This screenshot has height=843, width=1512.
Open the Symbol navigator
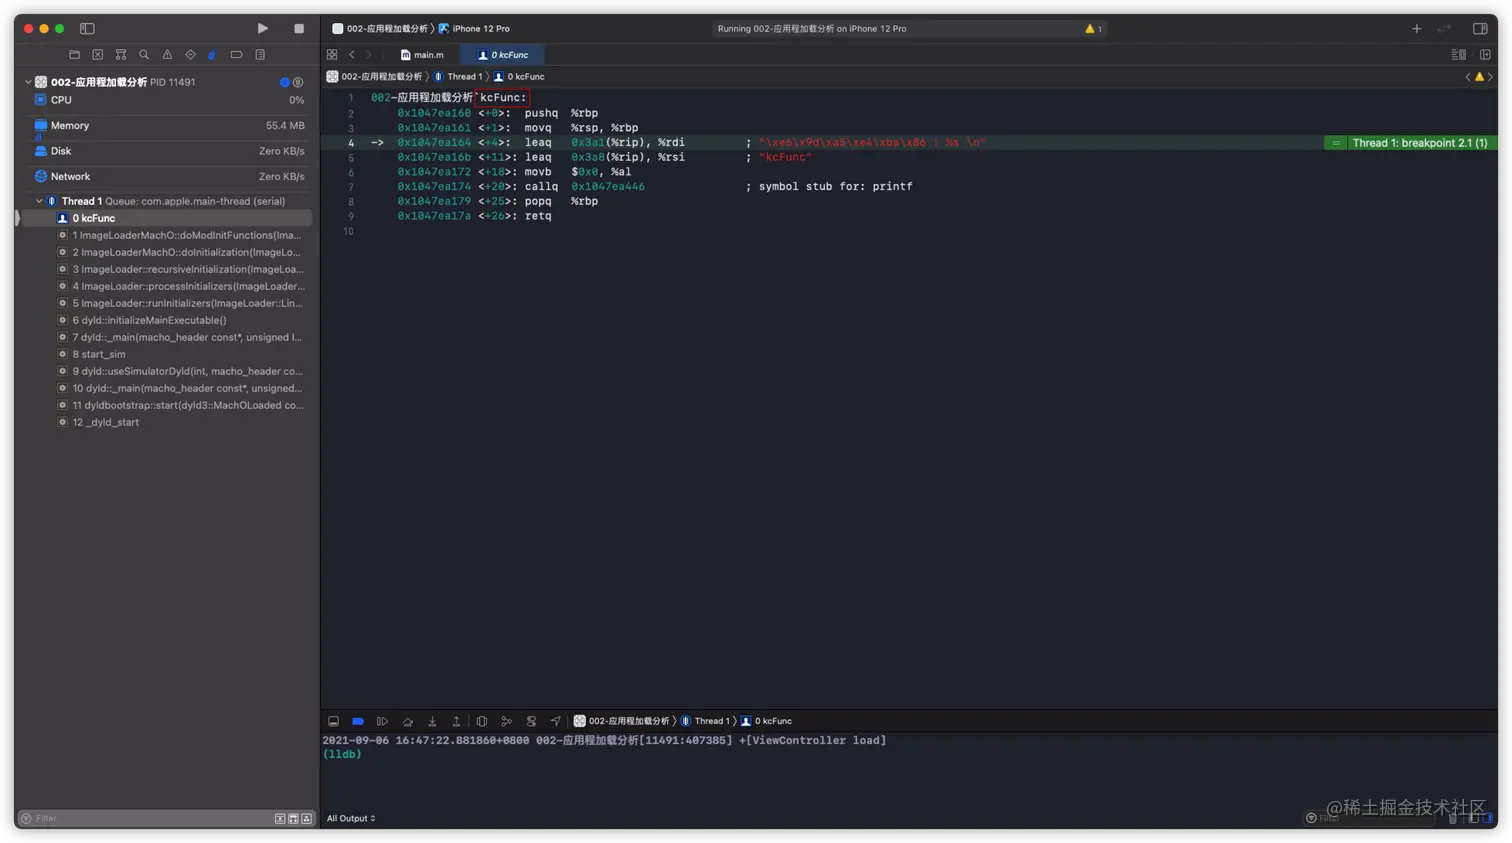pyautogui.click(x=121, y=55)
